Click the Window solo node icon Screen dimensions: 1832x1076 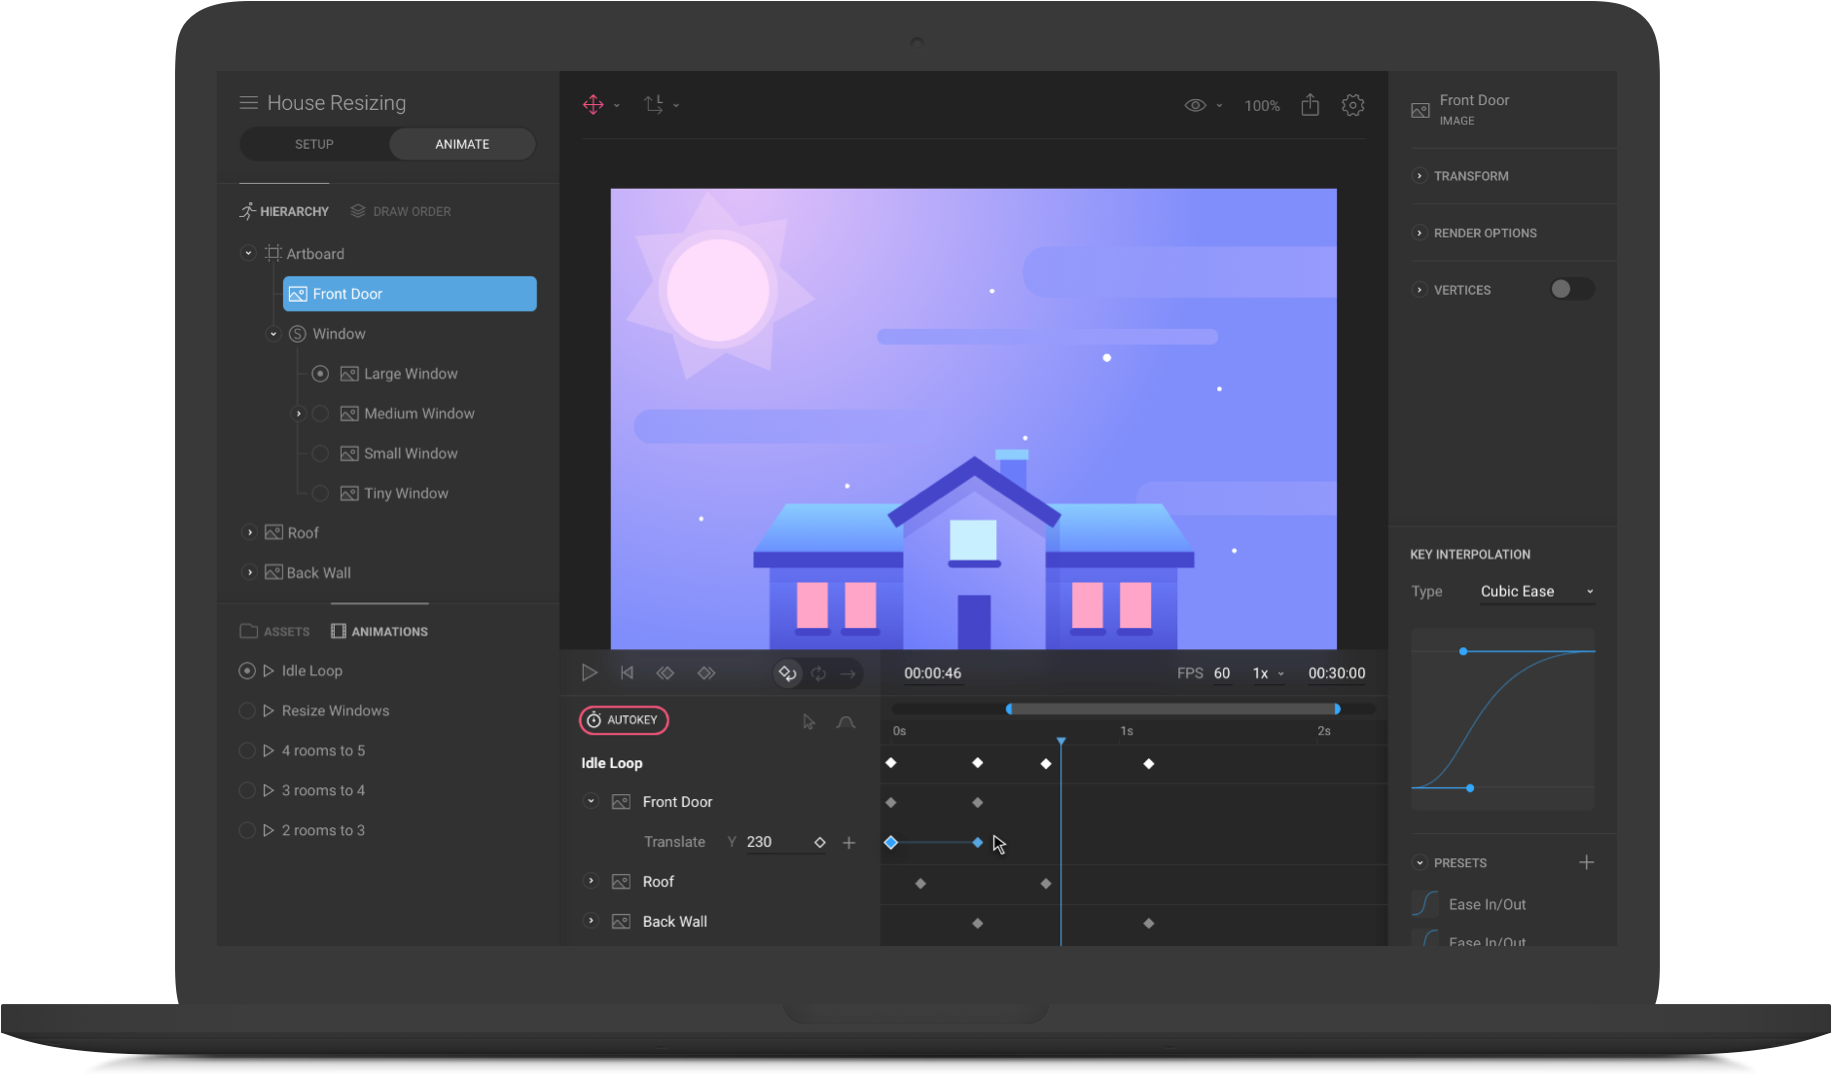click(297, 334)
